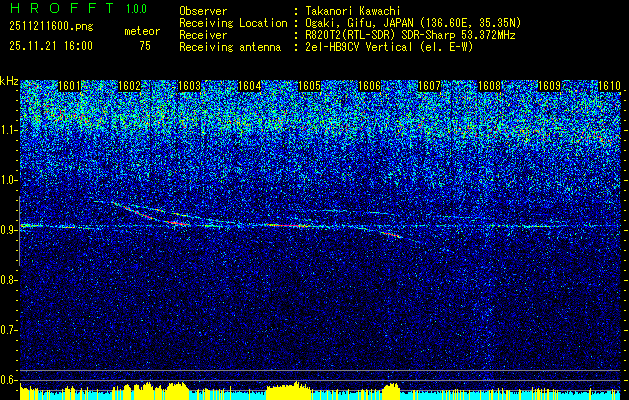
Task: Click the 0.6 frequency axis label
Action: pyautogui.click(x=9, y=380)
